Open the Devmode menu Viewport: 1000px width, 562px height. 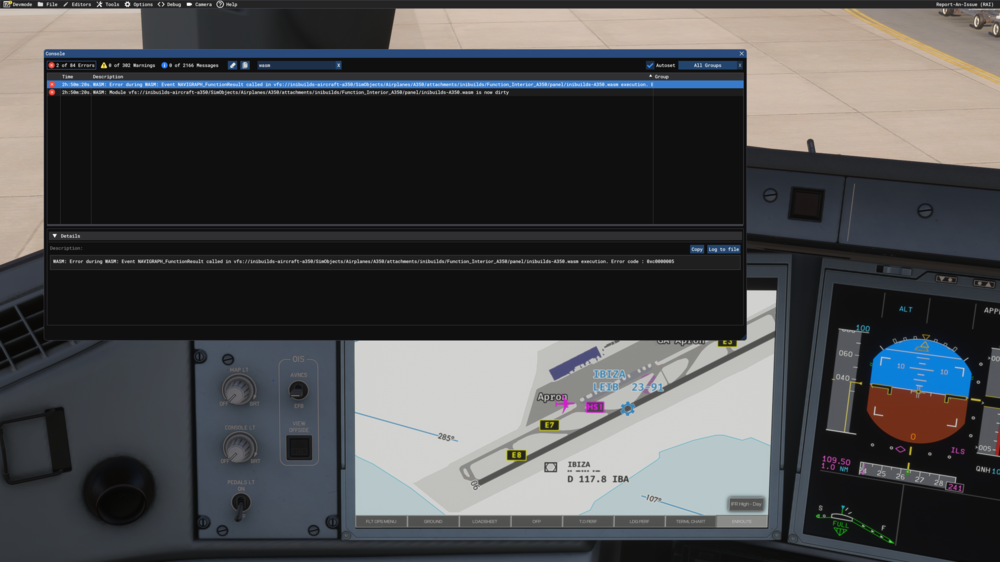(x=18, y=4)
